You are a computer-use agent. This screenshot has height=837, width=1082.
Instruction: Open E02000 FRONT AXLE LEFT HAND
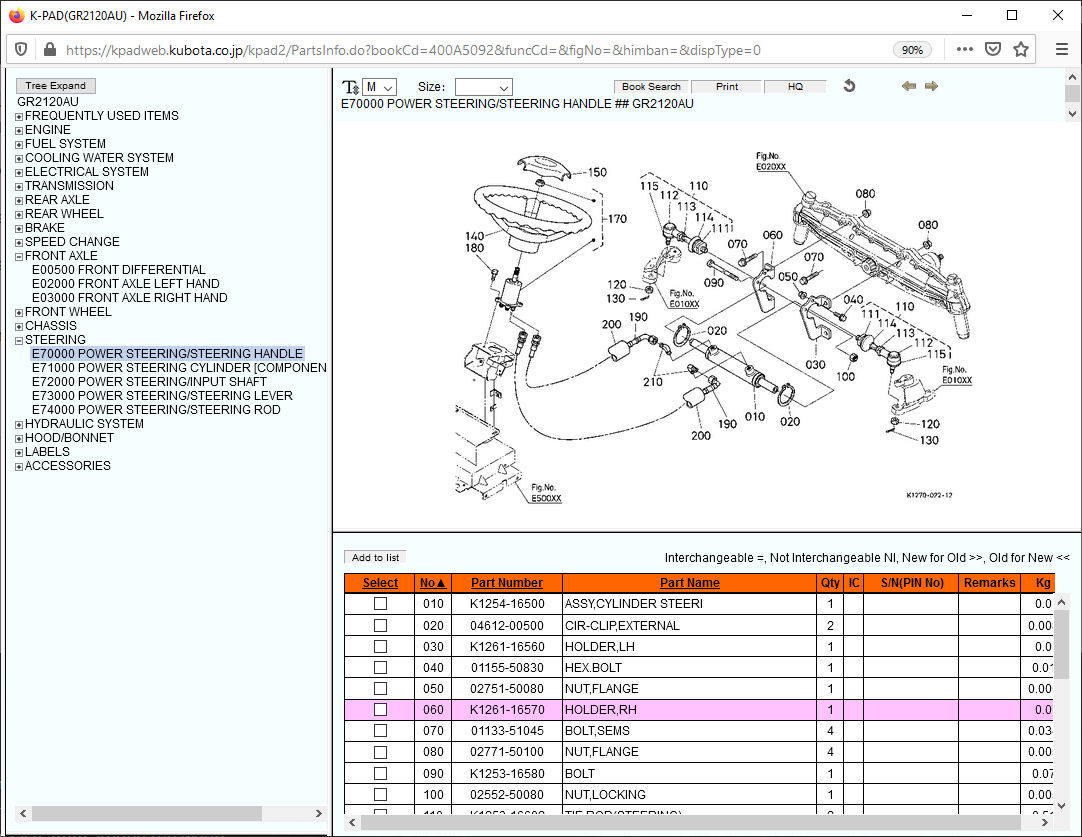tap(126, 284)
